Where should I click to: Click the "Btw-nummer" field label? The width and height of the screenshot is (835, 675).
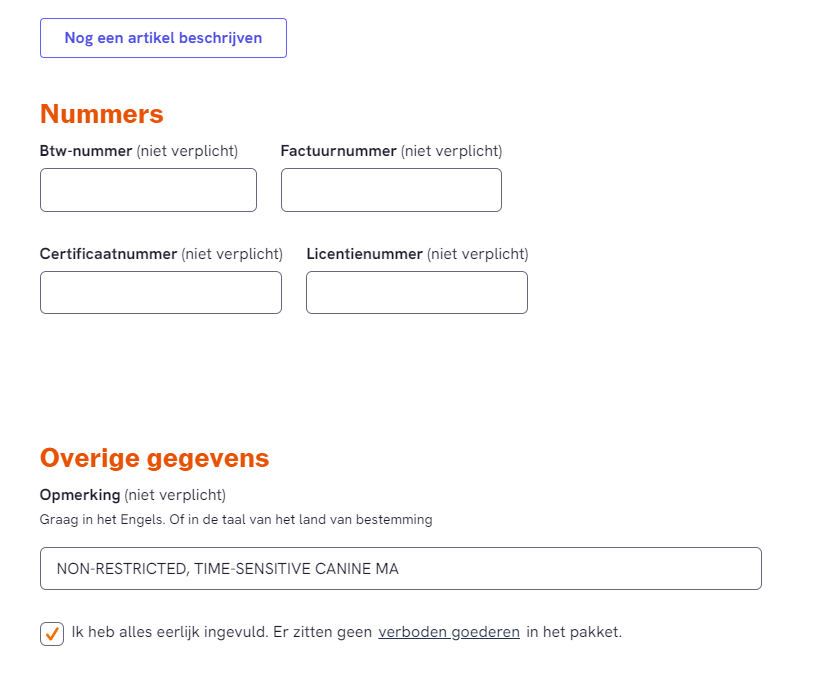pyautogui.click(x=86, y=151)
